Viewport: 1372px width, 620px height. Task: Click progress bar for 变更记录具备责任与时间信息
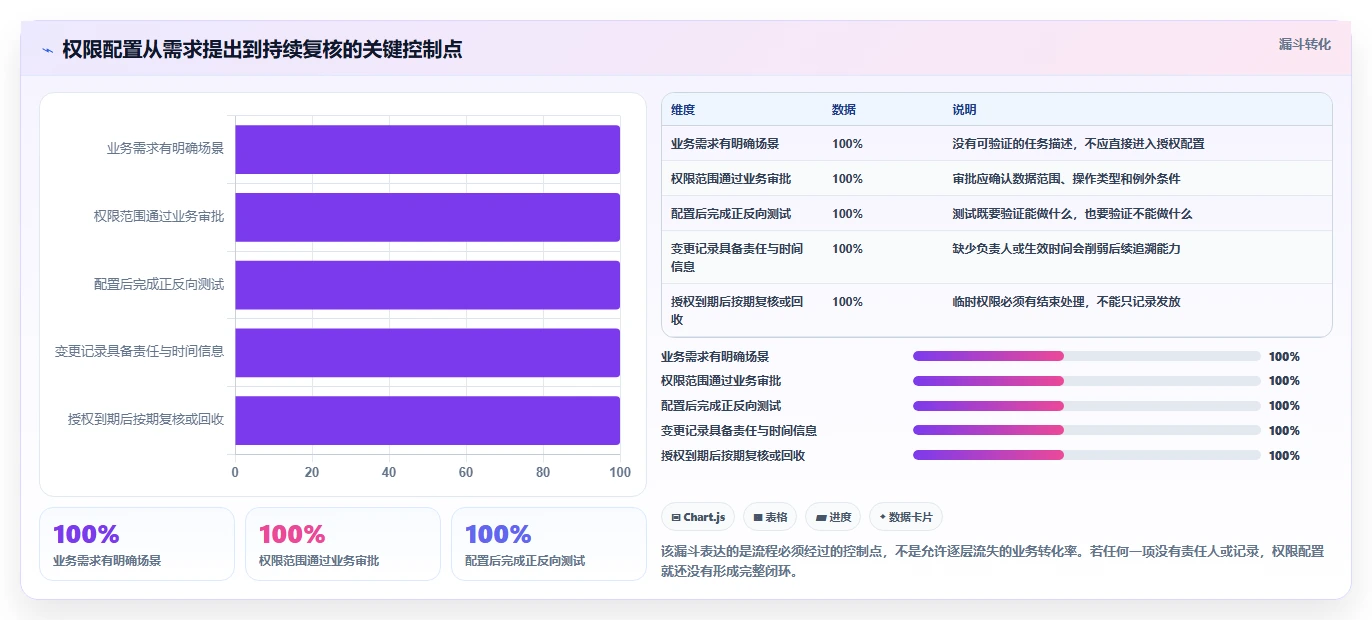pyautogui.click(x=1087, y=430)
